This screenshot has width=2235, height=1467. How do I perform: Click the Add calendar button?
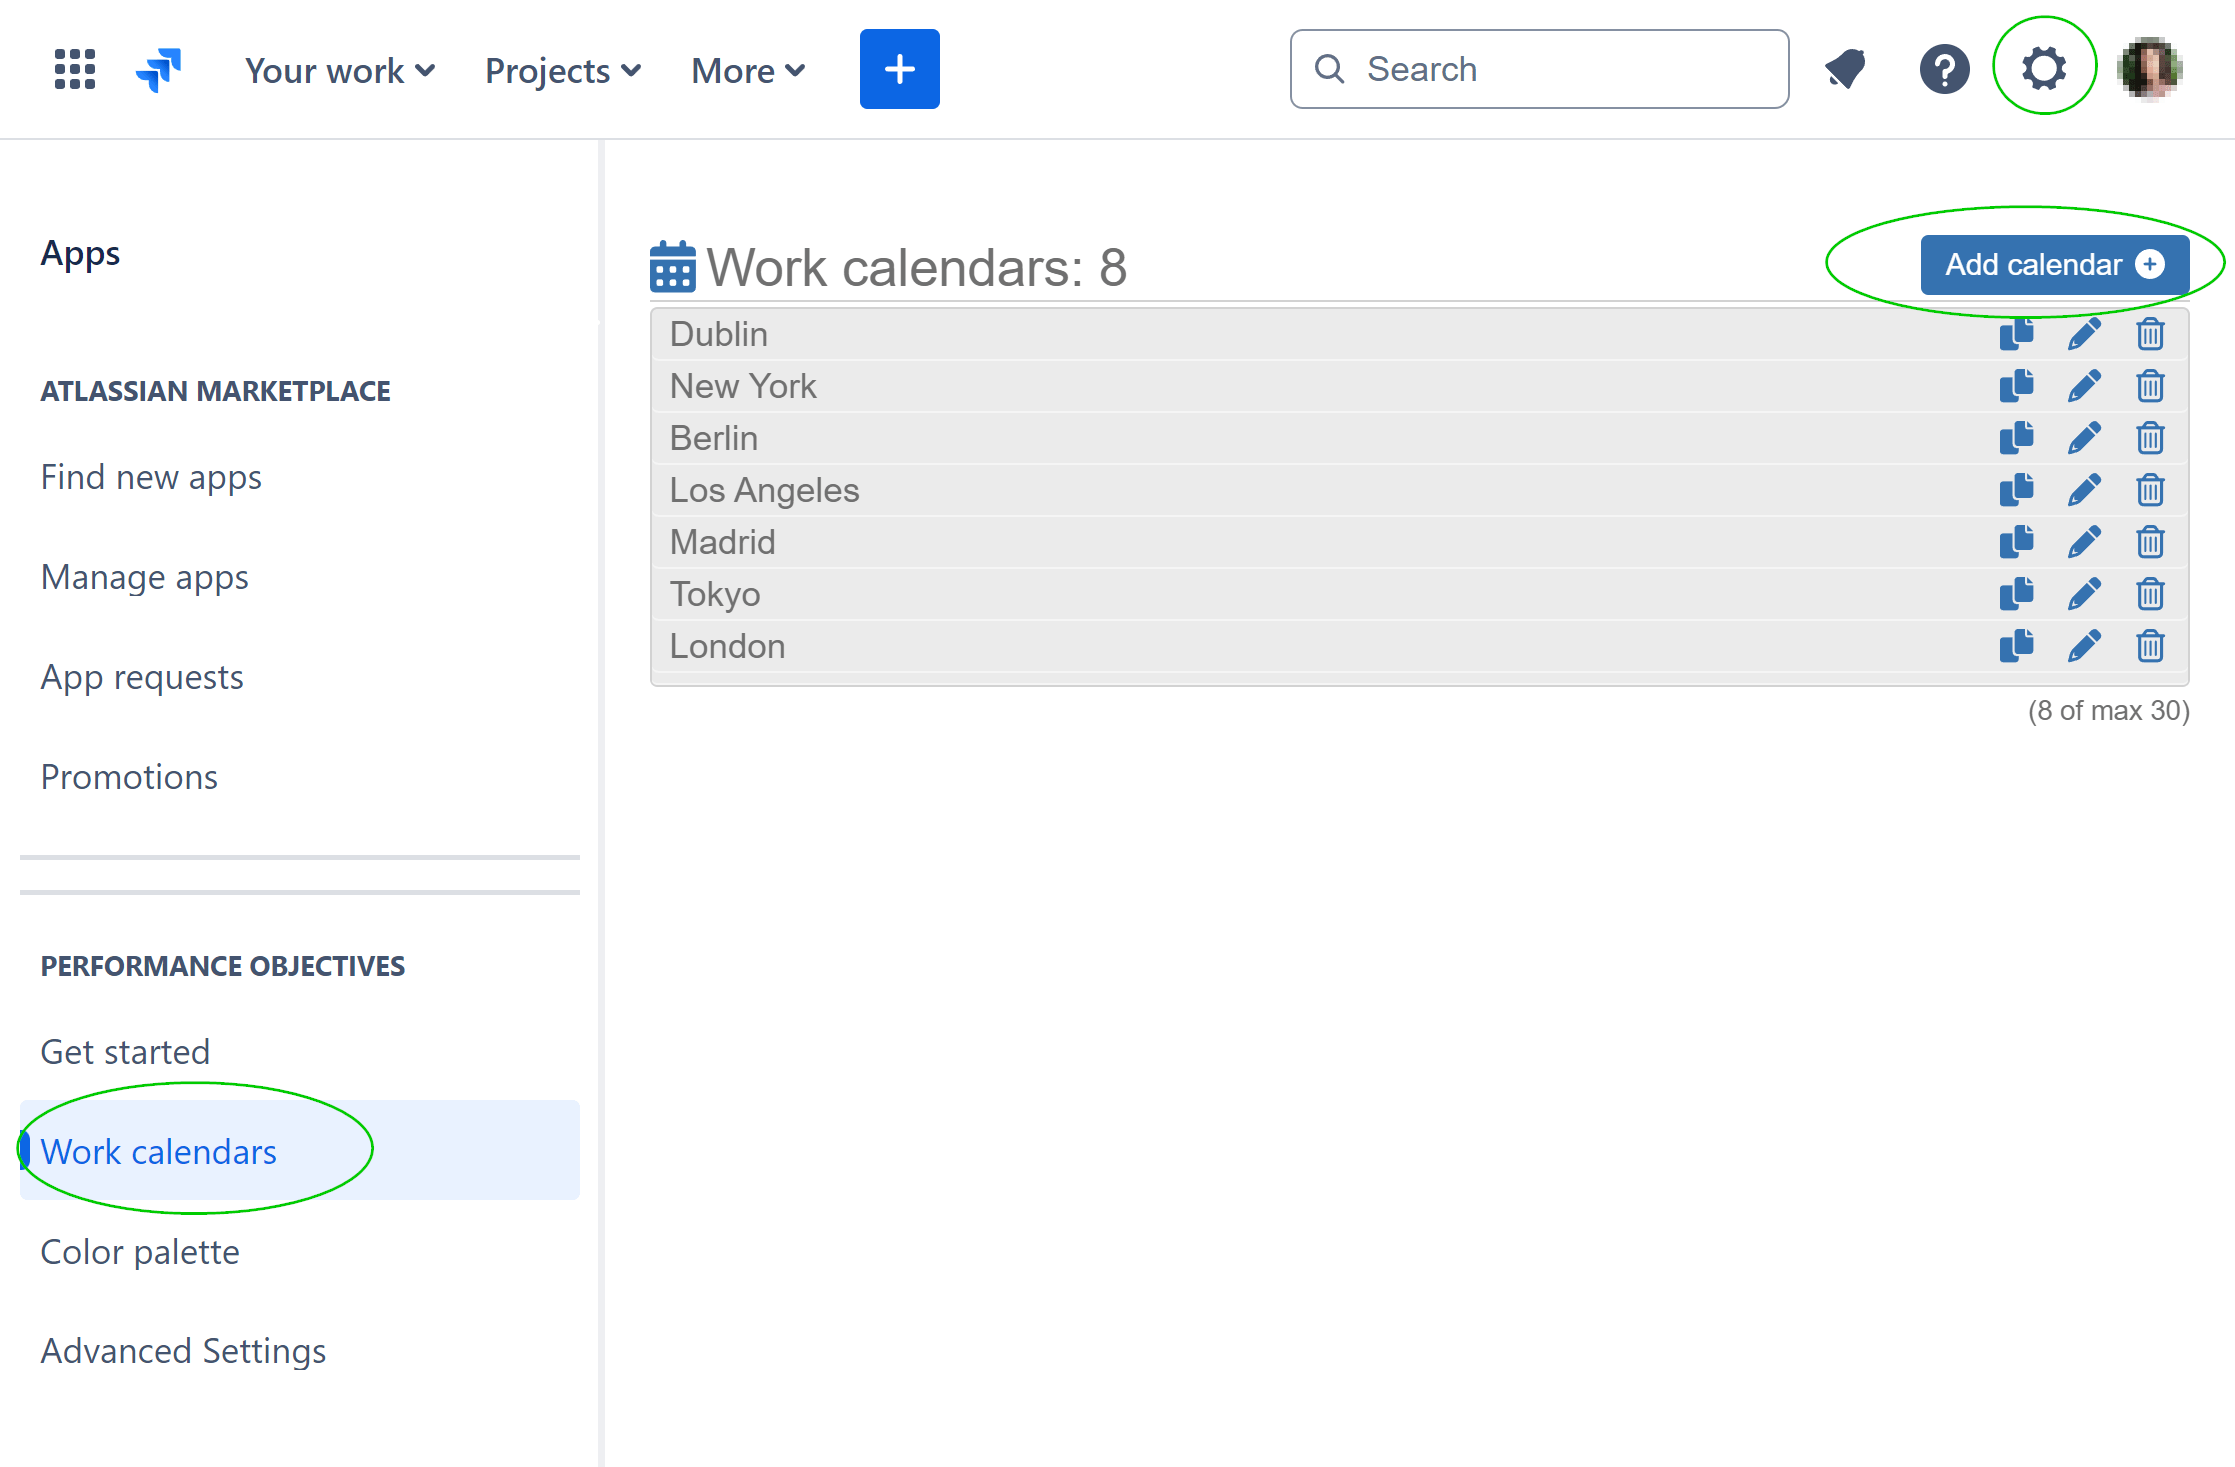pyautogui.click(x=2055, y=264)
